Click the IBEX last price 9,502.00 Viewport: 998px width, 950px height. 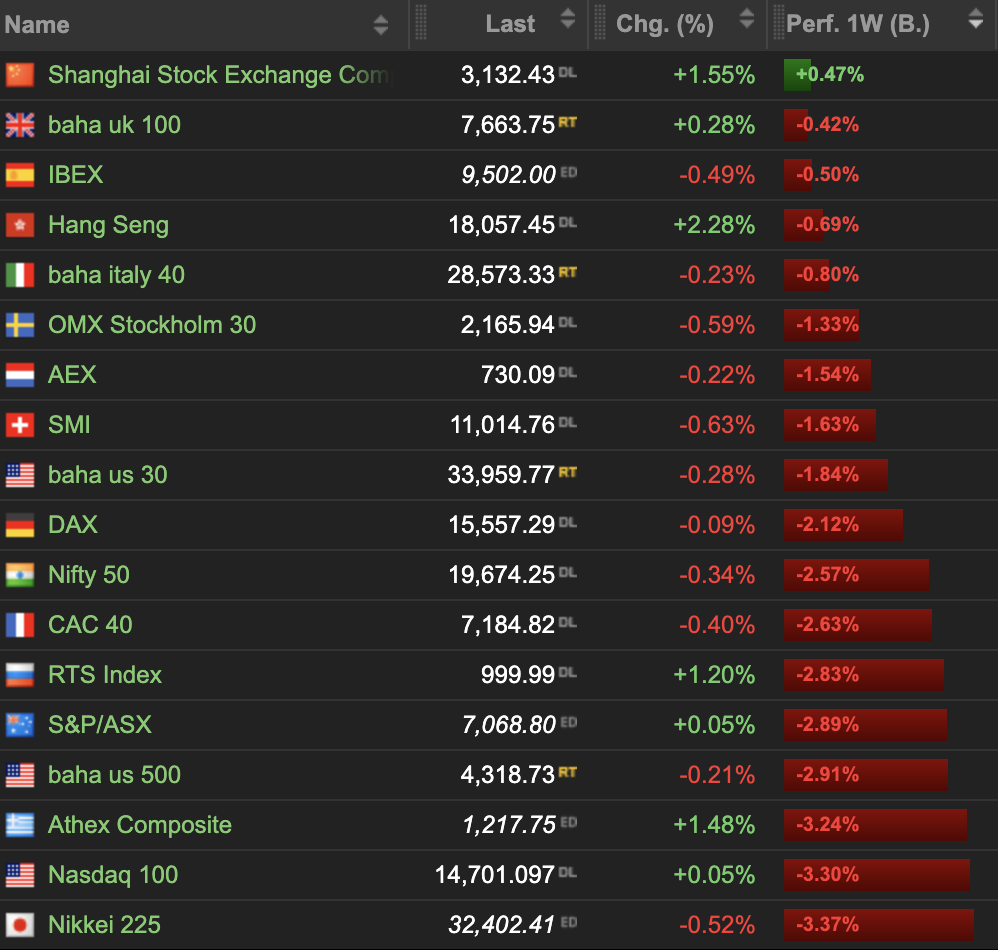pos(509,175)
